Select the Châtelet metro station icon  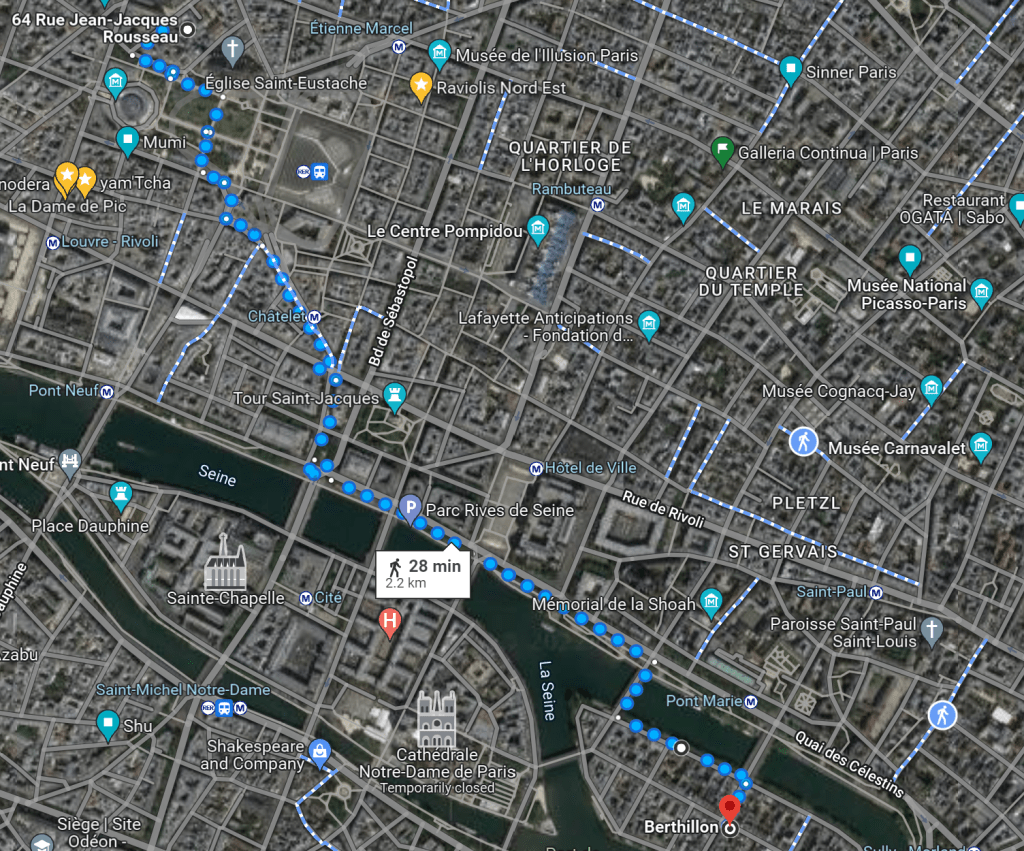[314, 317]
